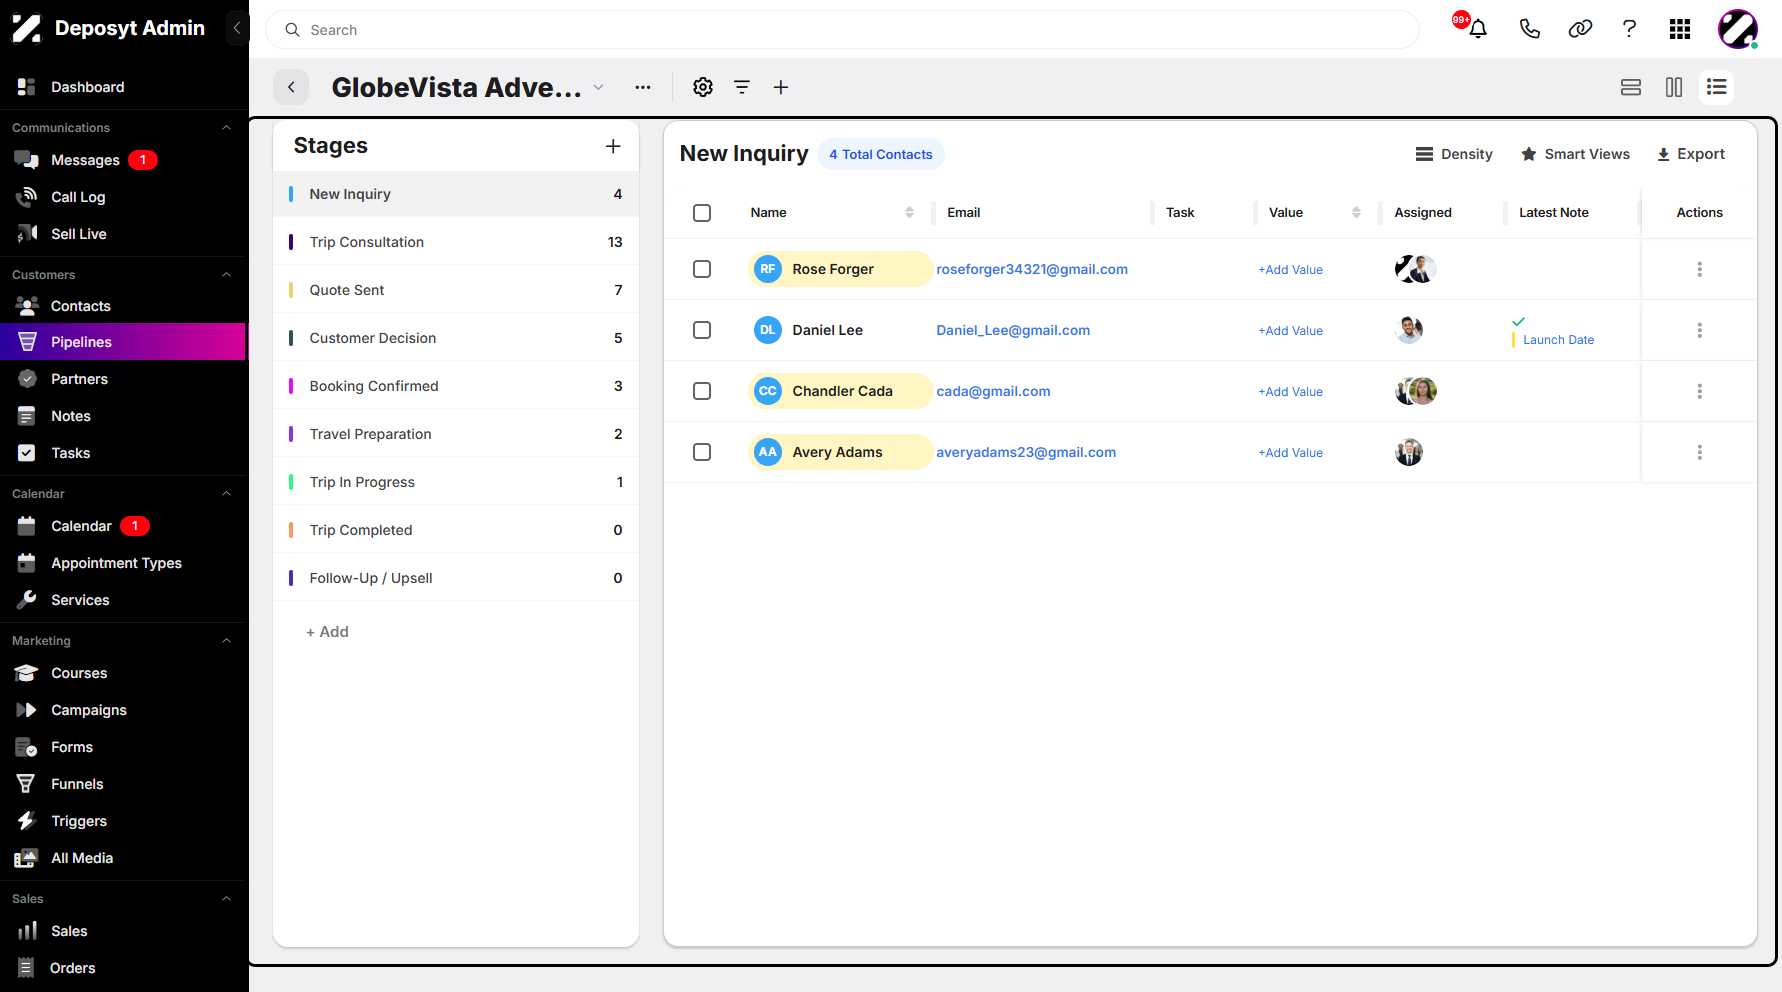Select the list view icon
Screen dimensions: 1782x992
[x=1717, y=87]
